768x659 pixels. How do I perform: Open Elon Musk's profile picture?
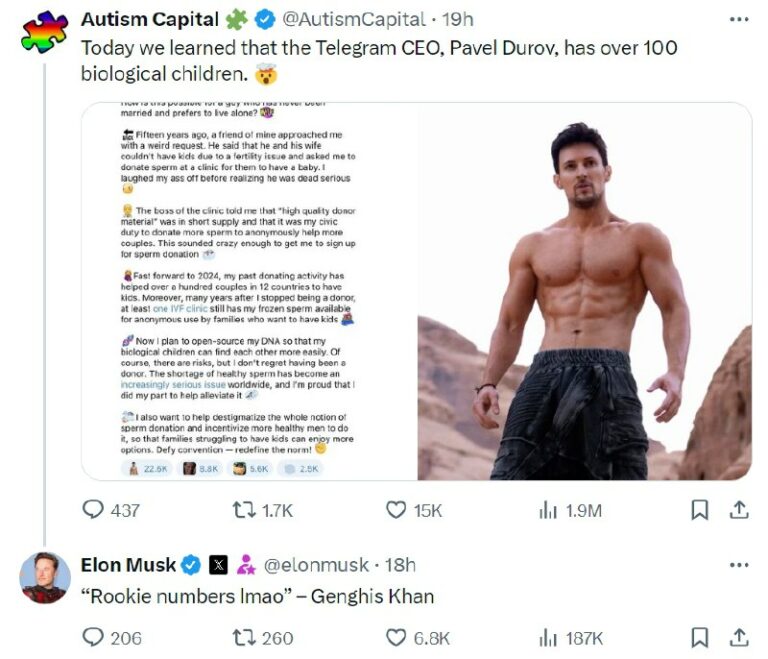point(44,578)
